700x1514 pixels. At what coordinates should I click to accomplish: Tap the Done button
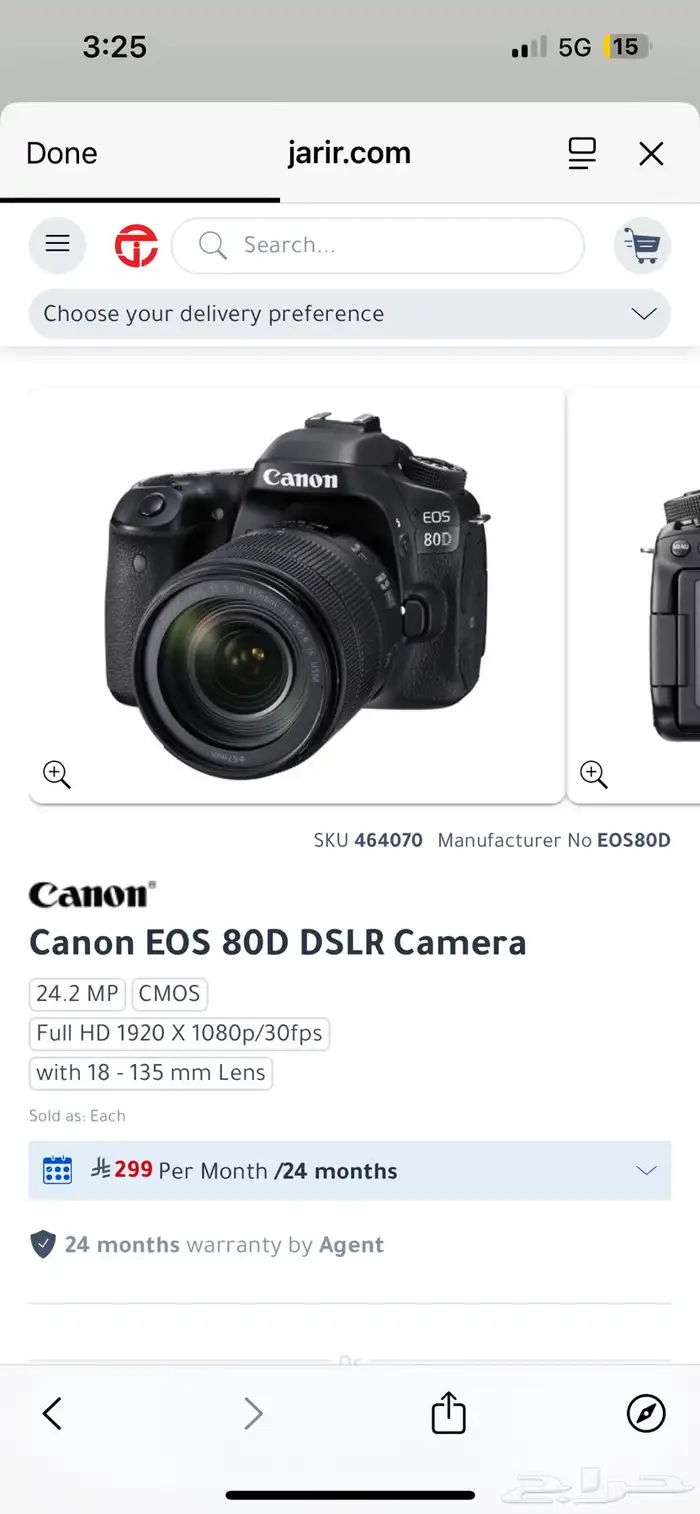coord(62,153)
